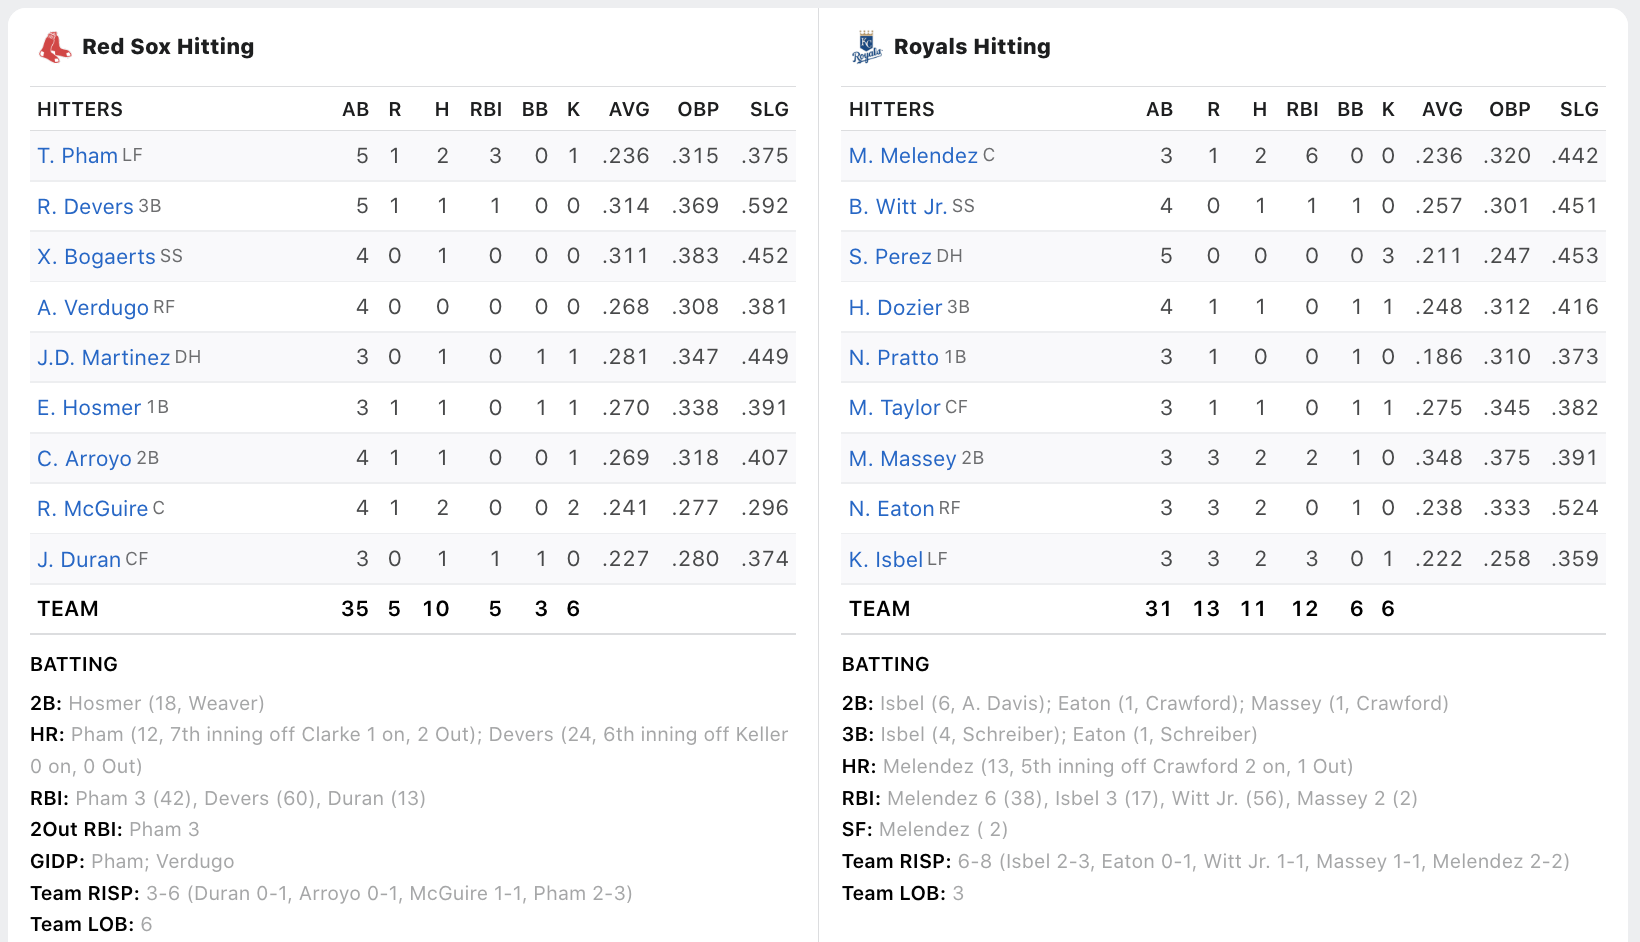Click A. Verdugo player name
Screen dimensions: 1640x942
coord(92,308)
